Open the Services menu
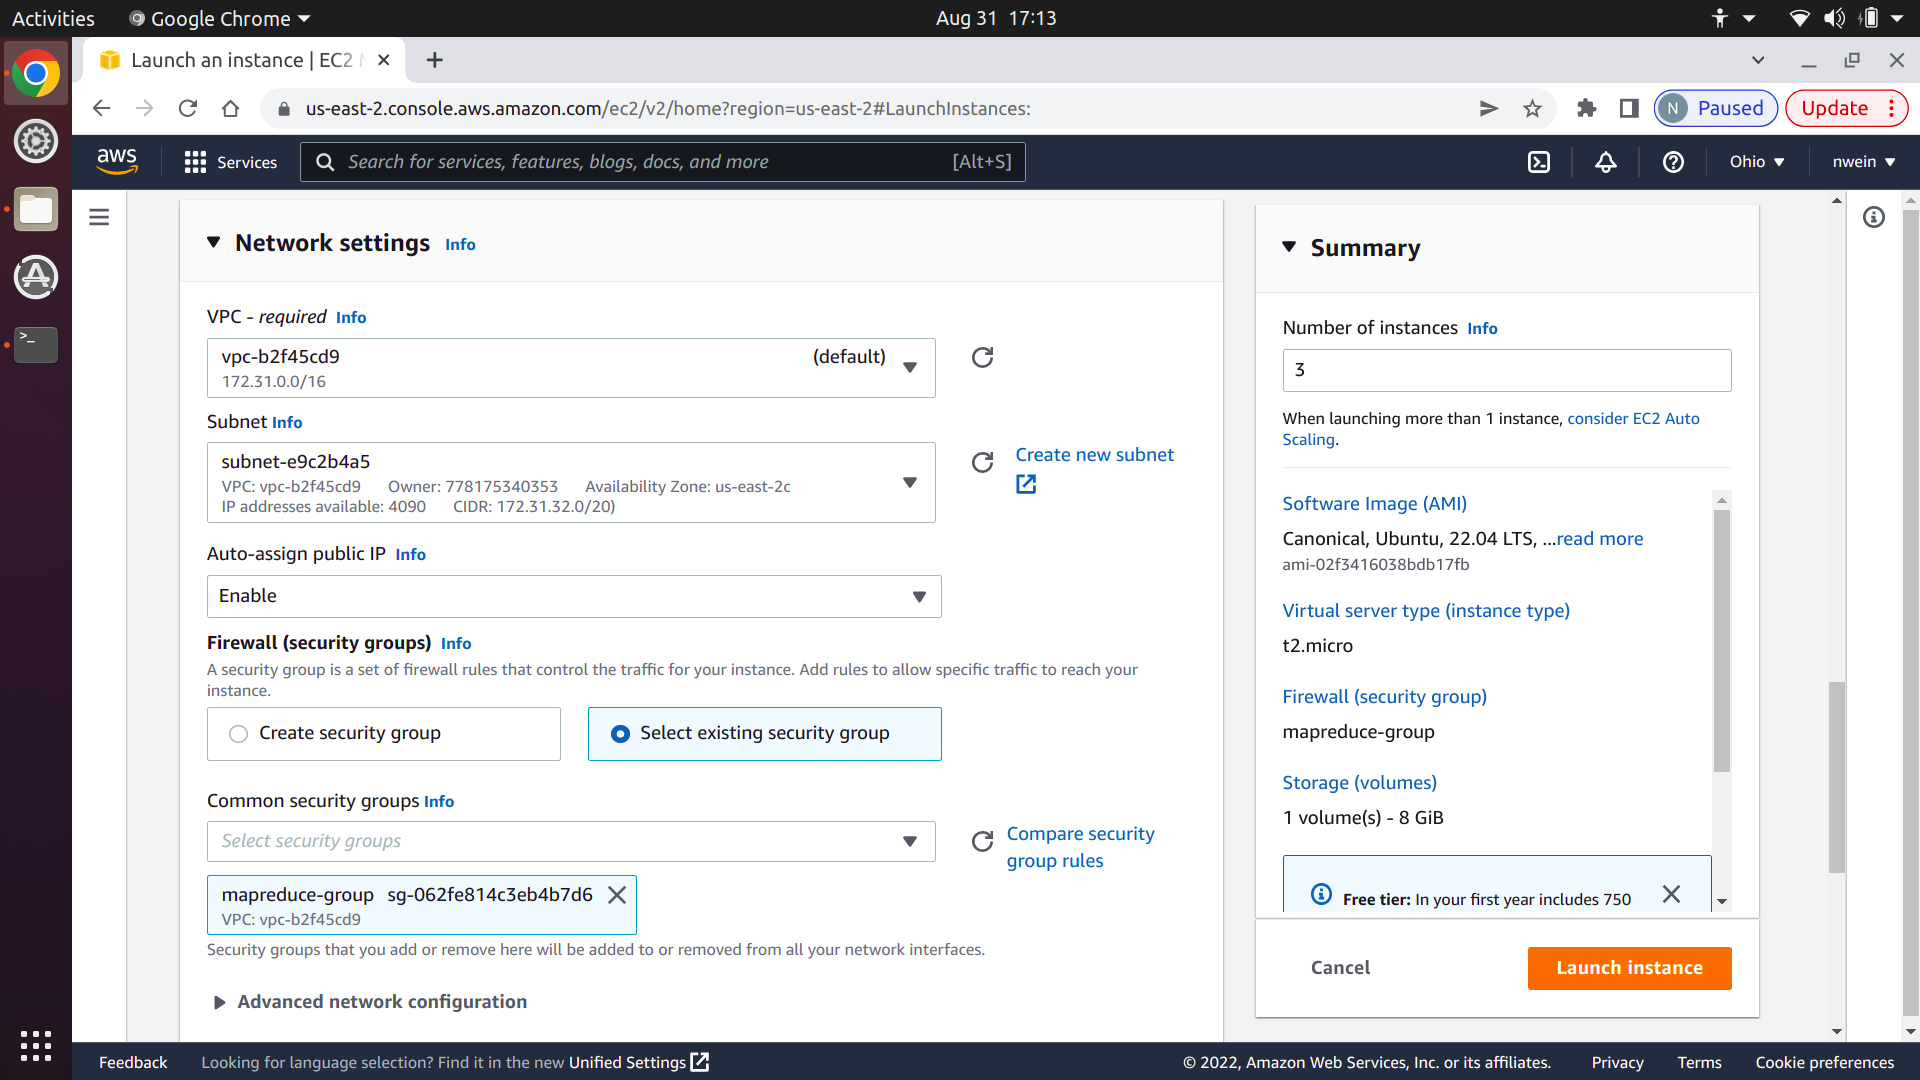The width and height of the screenshot is (1920, 1080). 231,162
